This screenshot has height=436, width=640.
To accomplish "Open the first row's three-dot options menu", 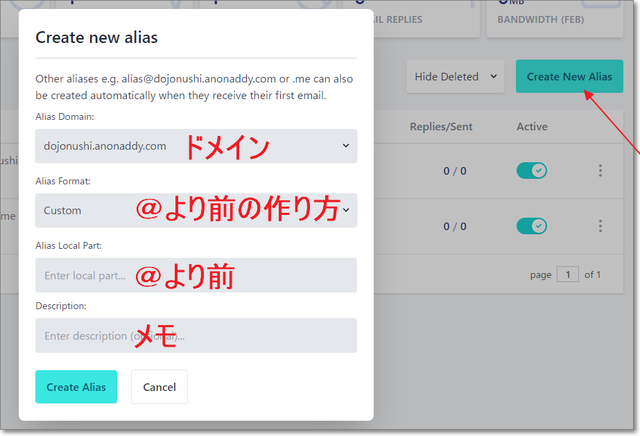I will pyautogui.click(x=600, y=171).
